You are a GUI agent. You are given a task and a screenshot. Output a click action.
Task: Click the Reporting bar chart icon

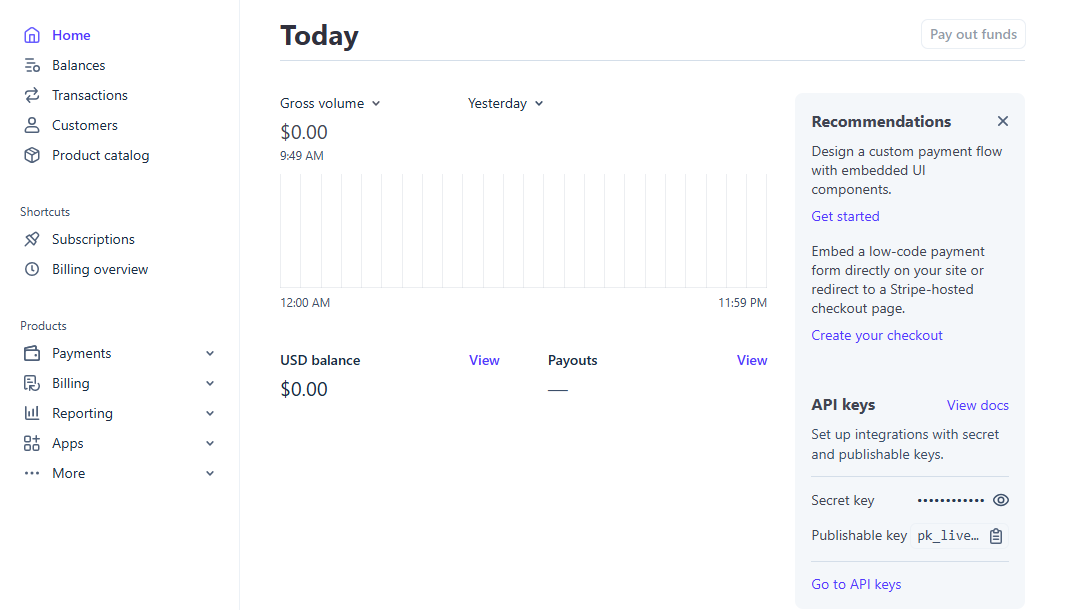[32, 413]
